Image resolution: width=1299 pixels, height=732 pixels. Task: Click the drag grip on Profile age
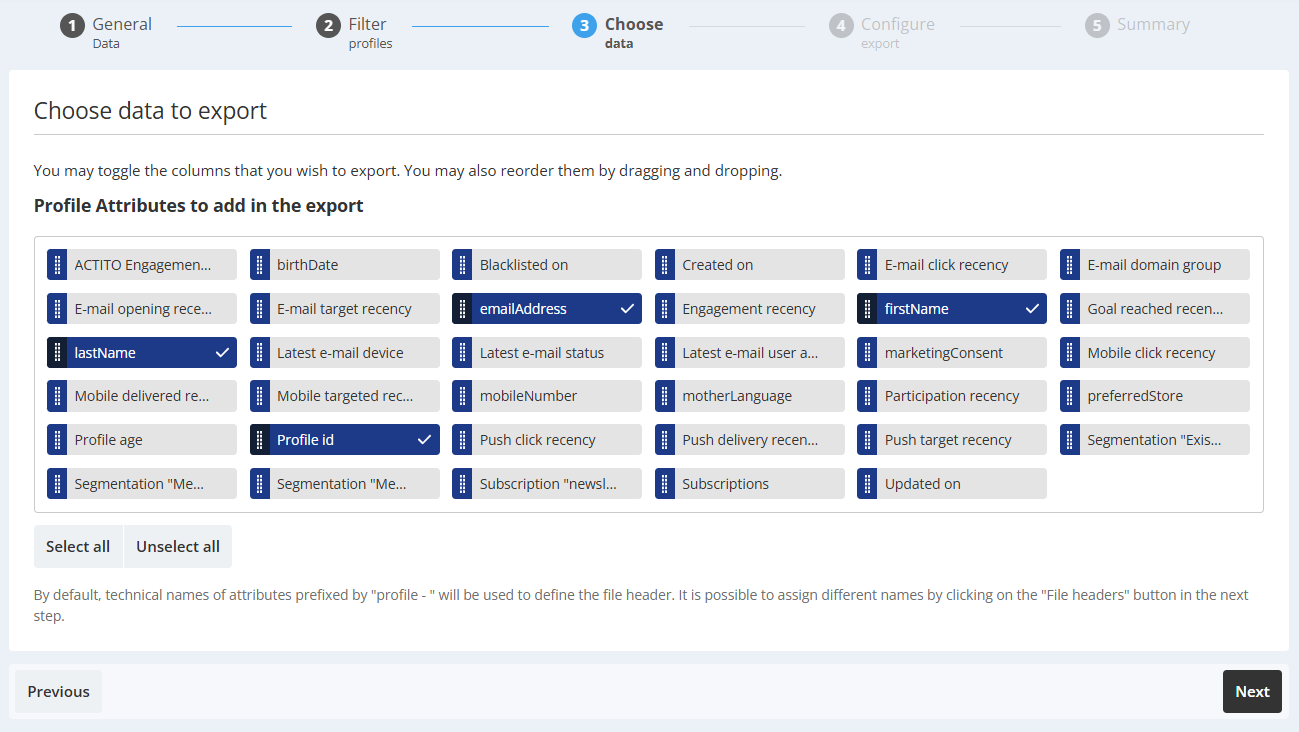tap(57, 440)
